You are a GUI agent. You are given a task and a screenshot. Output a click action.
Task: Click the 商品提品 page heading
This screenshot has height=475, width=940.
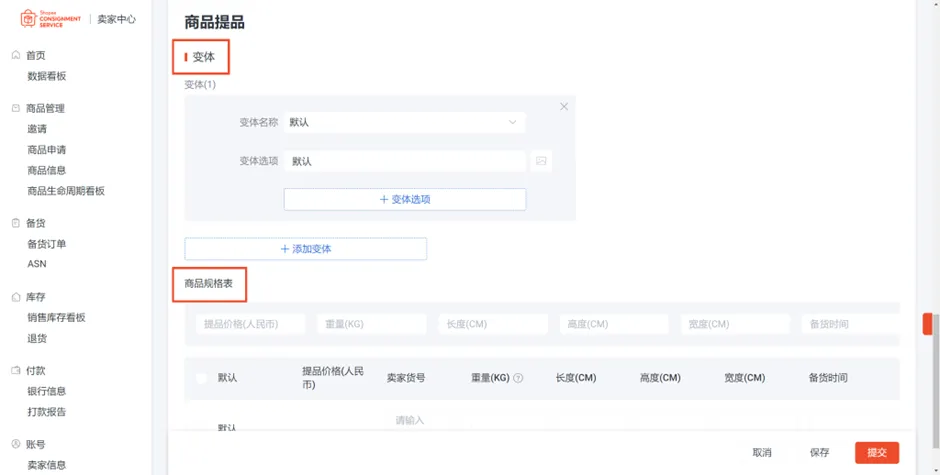coord(215,23)
